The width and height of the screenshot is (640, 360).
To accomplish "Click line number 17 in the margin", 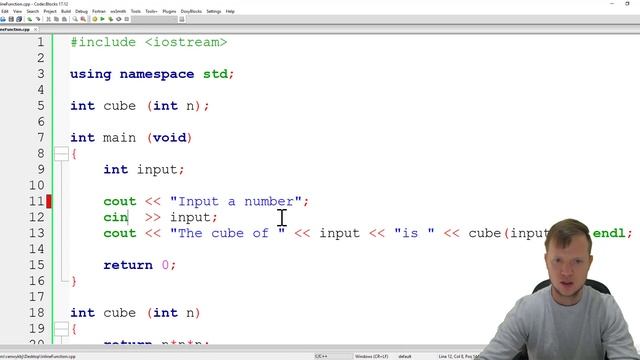I will point(36,297).
